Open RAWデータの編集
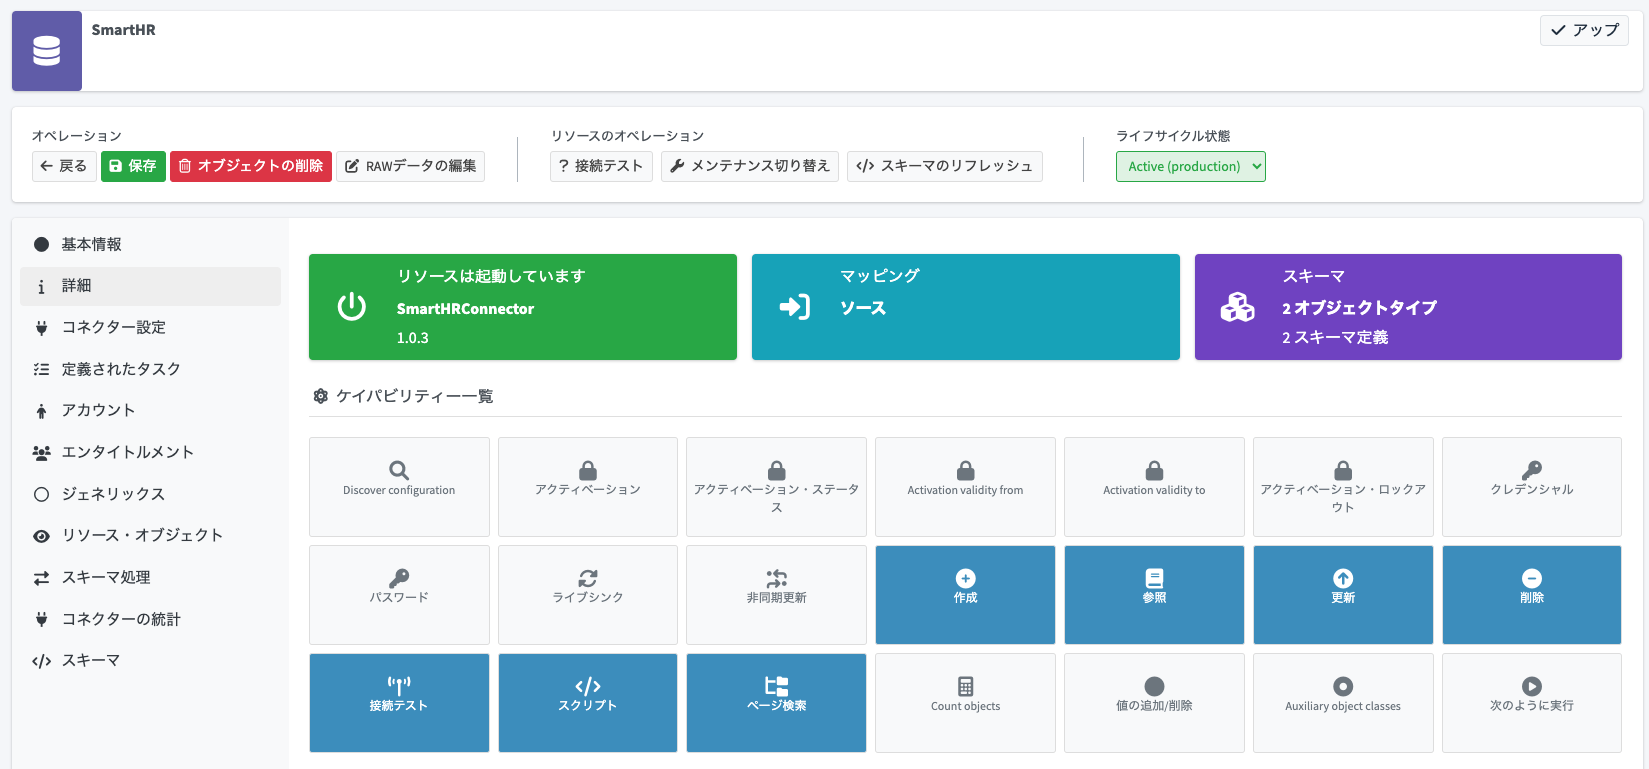The width and height of the screenshot is (1649, 769). 410,166
